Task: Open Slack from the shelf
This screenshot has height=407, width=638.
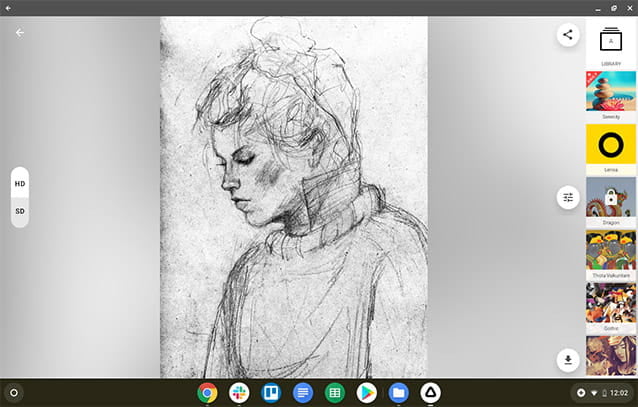Action: pyautogui.click(x=239, y=393)
